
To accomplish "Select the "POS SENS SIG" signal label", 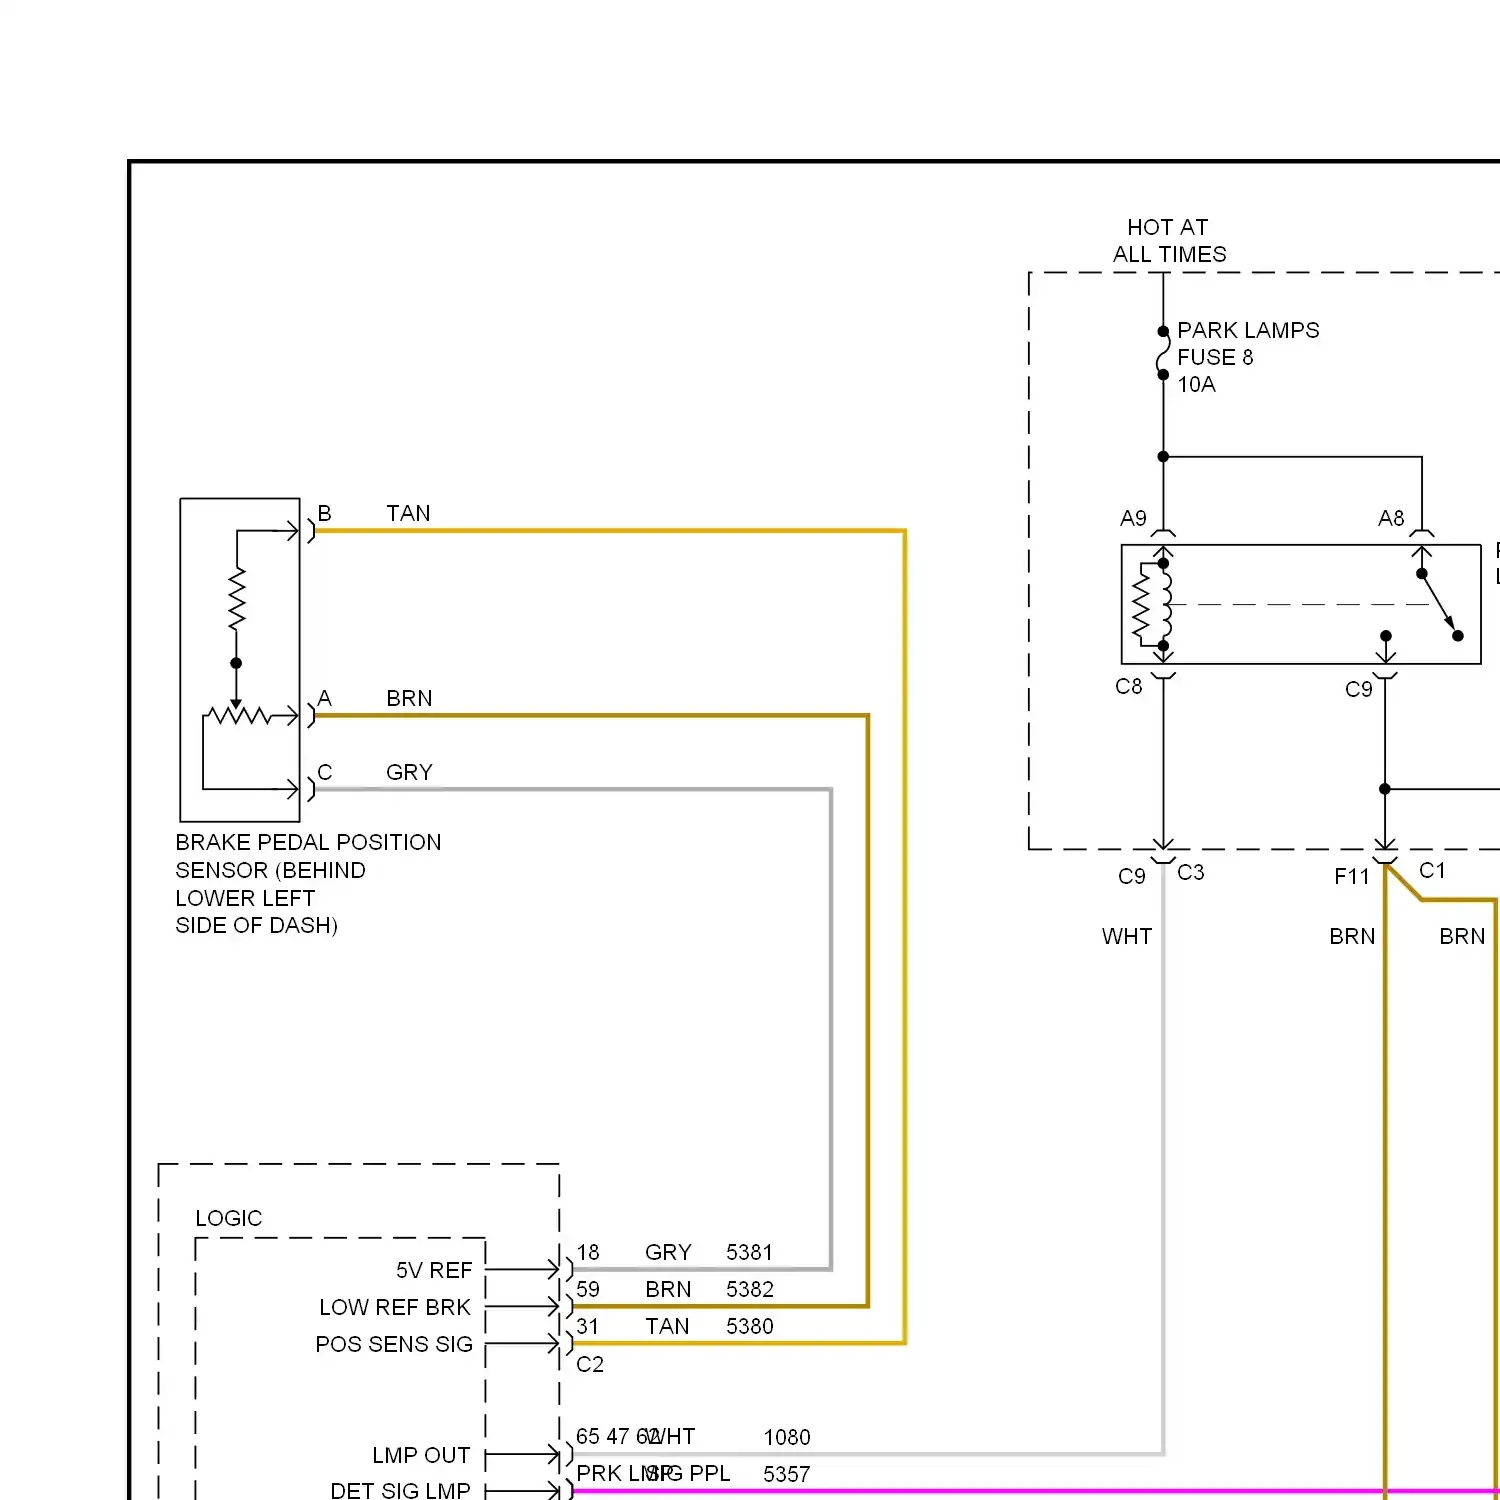I will point(394,1344).
